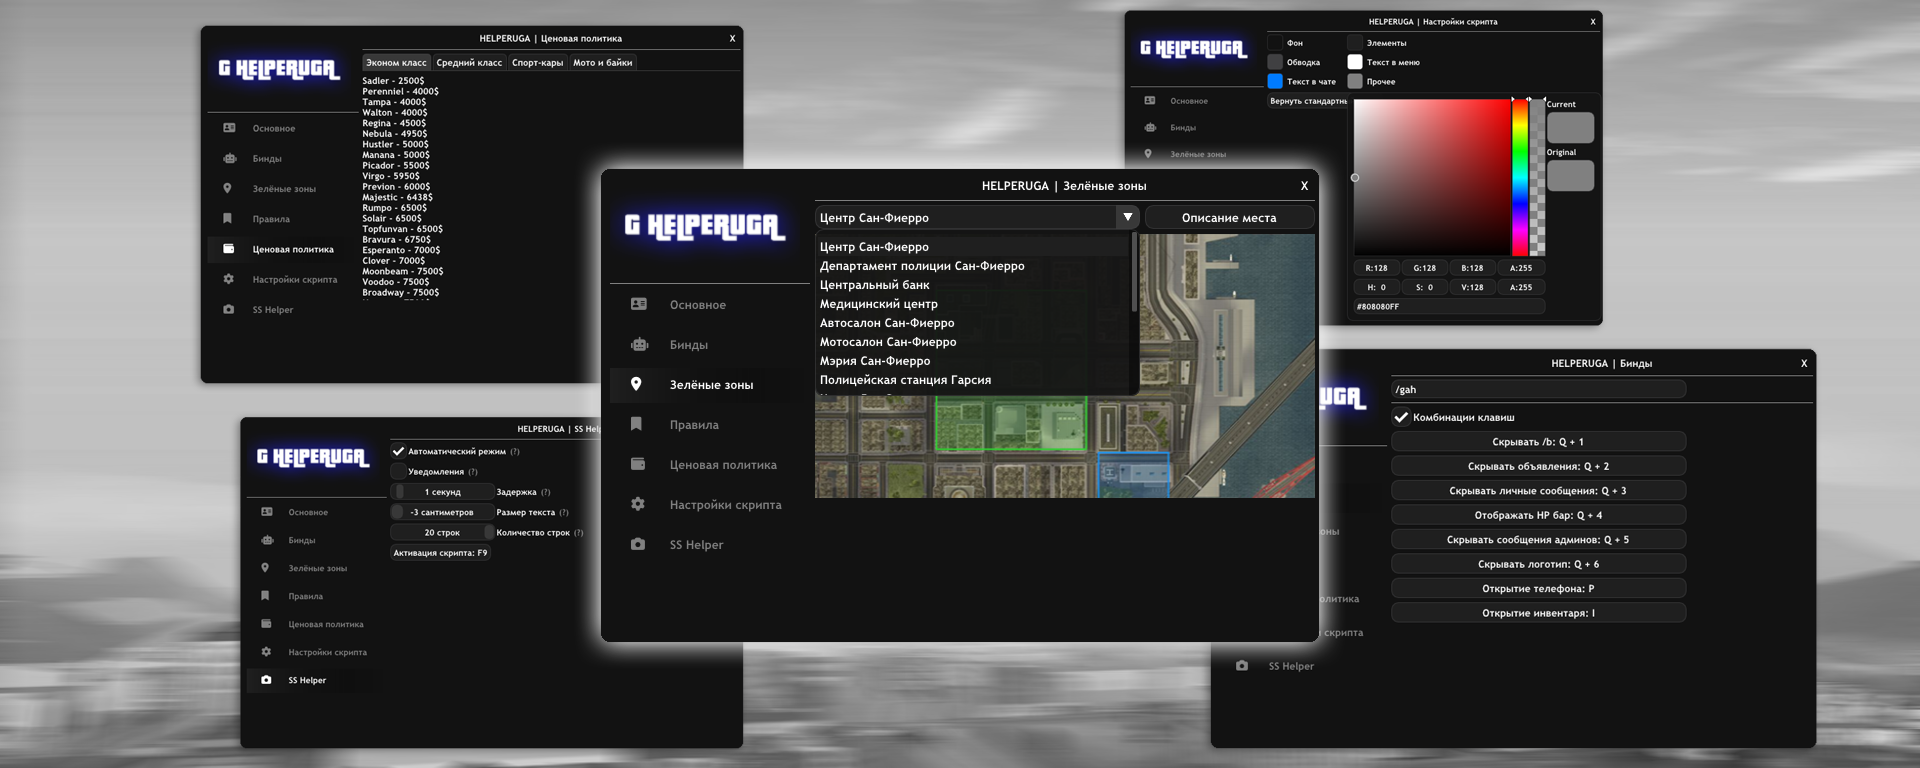Click Отображать HP бар: Q + 4 button

tap(1538, 515)
